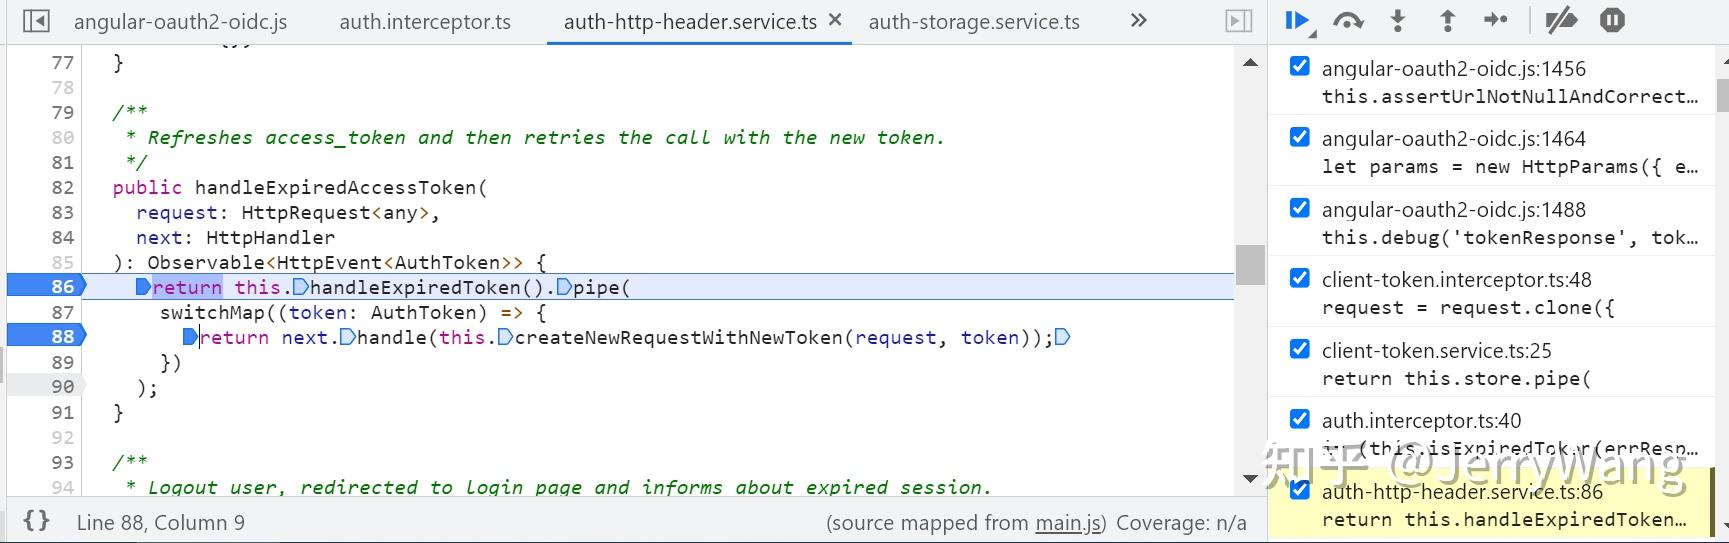Screen dimensions: 1729x543
Task: Close the auth-http-header.service.ts tab
Action: 836,20
